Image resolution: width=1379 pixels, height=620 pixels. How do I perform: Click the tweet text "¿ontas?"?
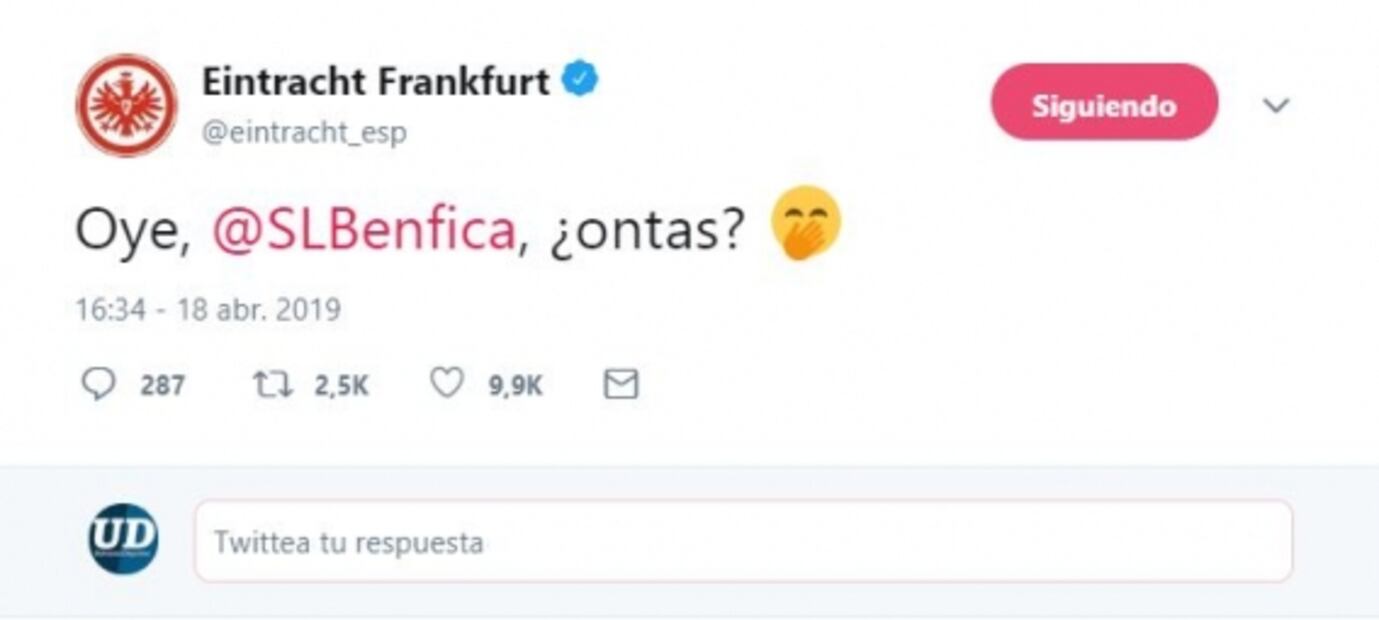point(646,231)
